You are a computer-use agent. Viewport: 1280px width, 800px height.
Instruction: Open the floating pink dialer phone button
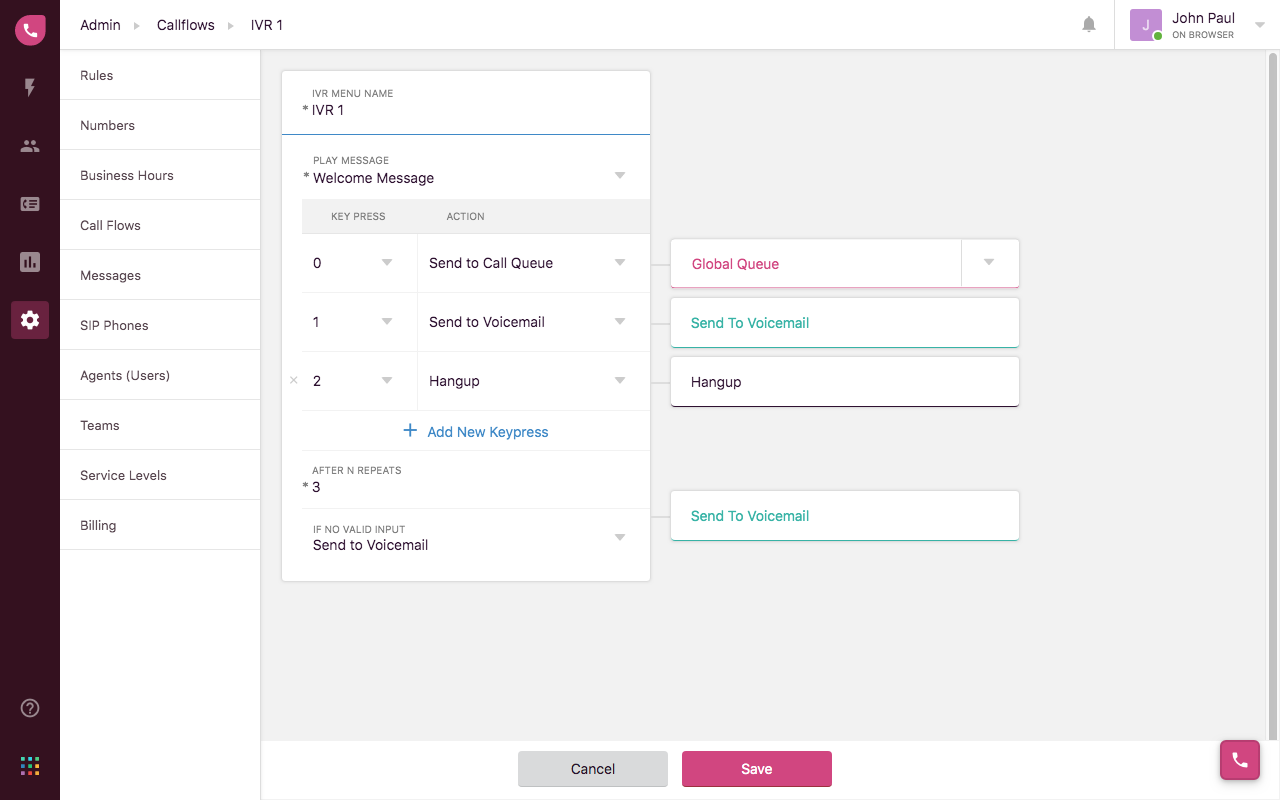coord(1240,760)
